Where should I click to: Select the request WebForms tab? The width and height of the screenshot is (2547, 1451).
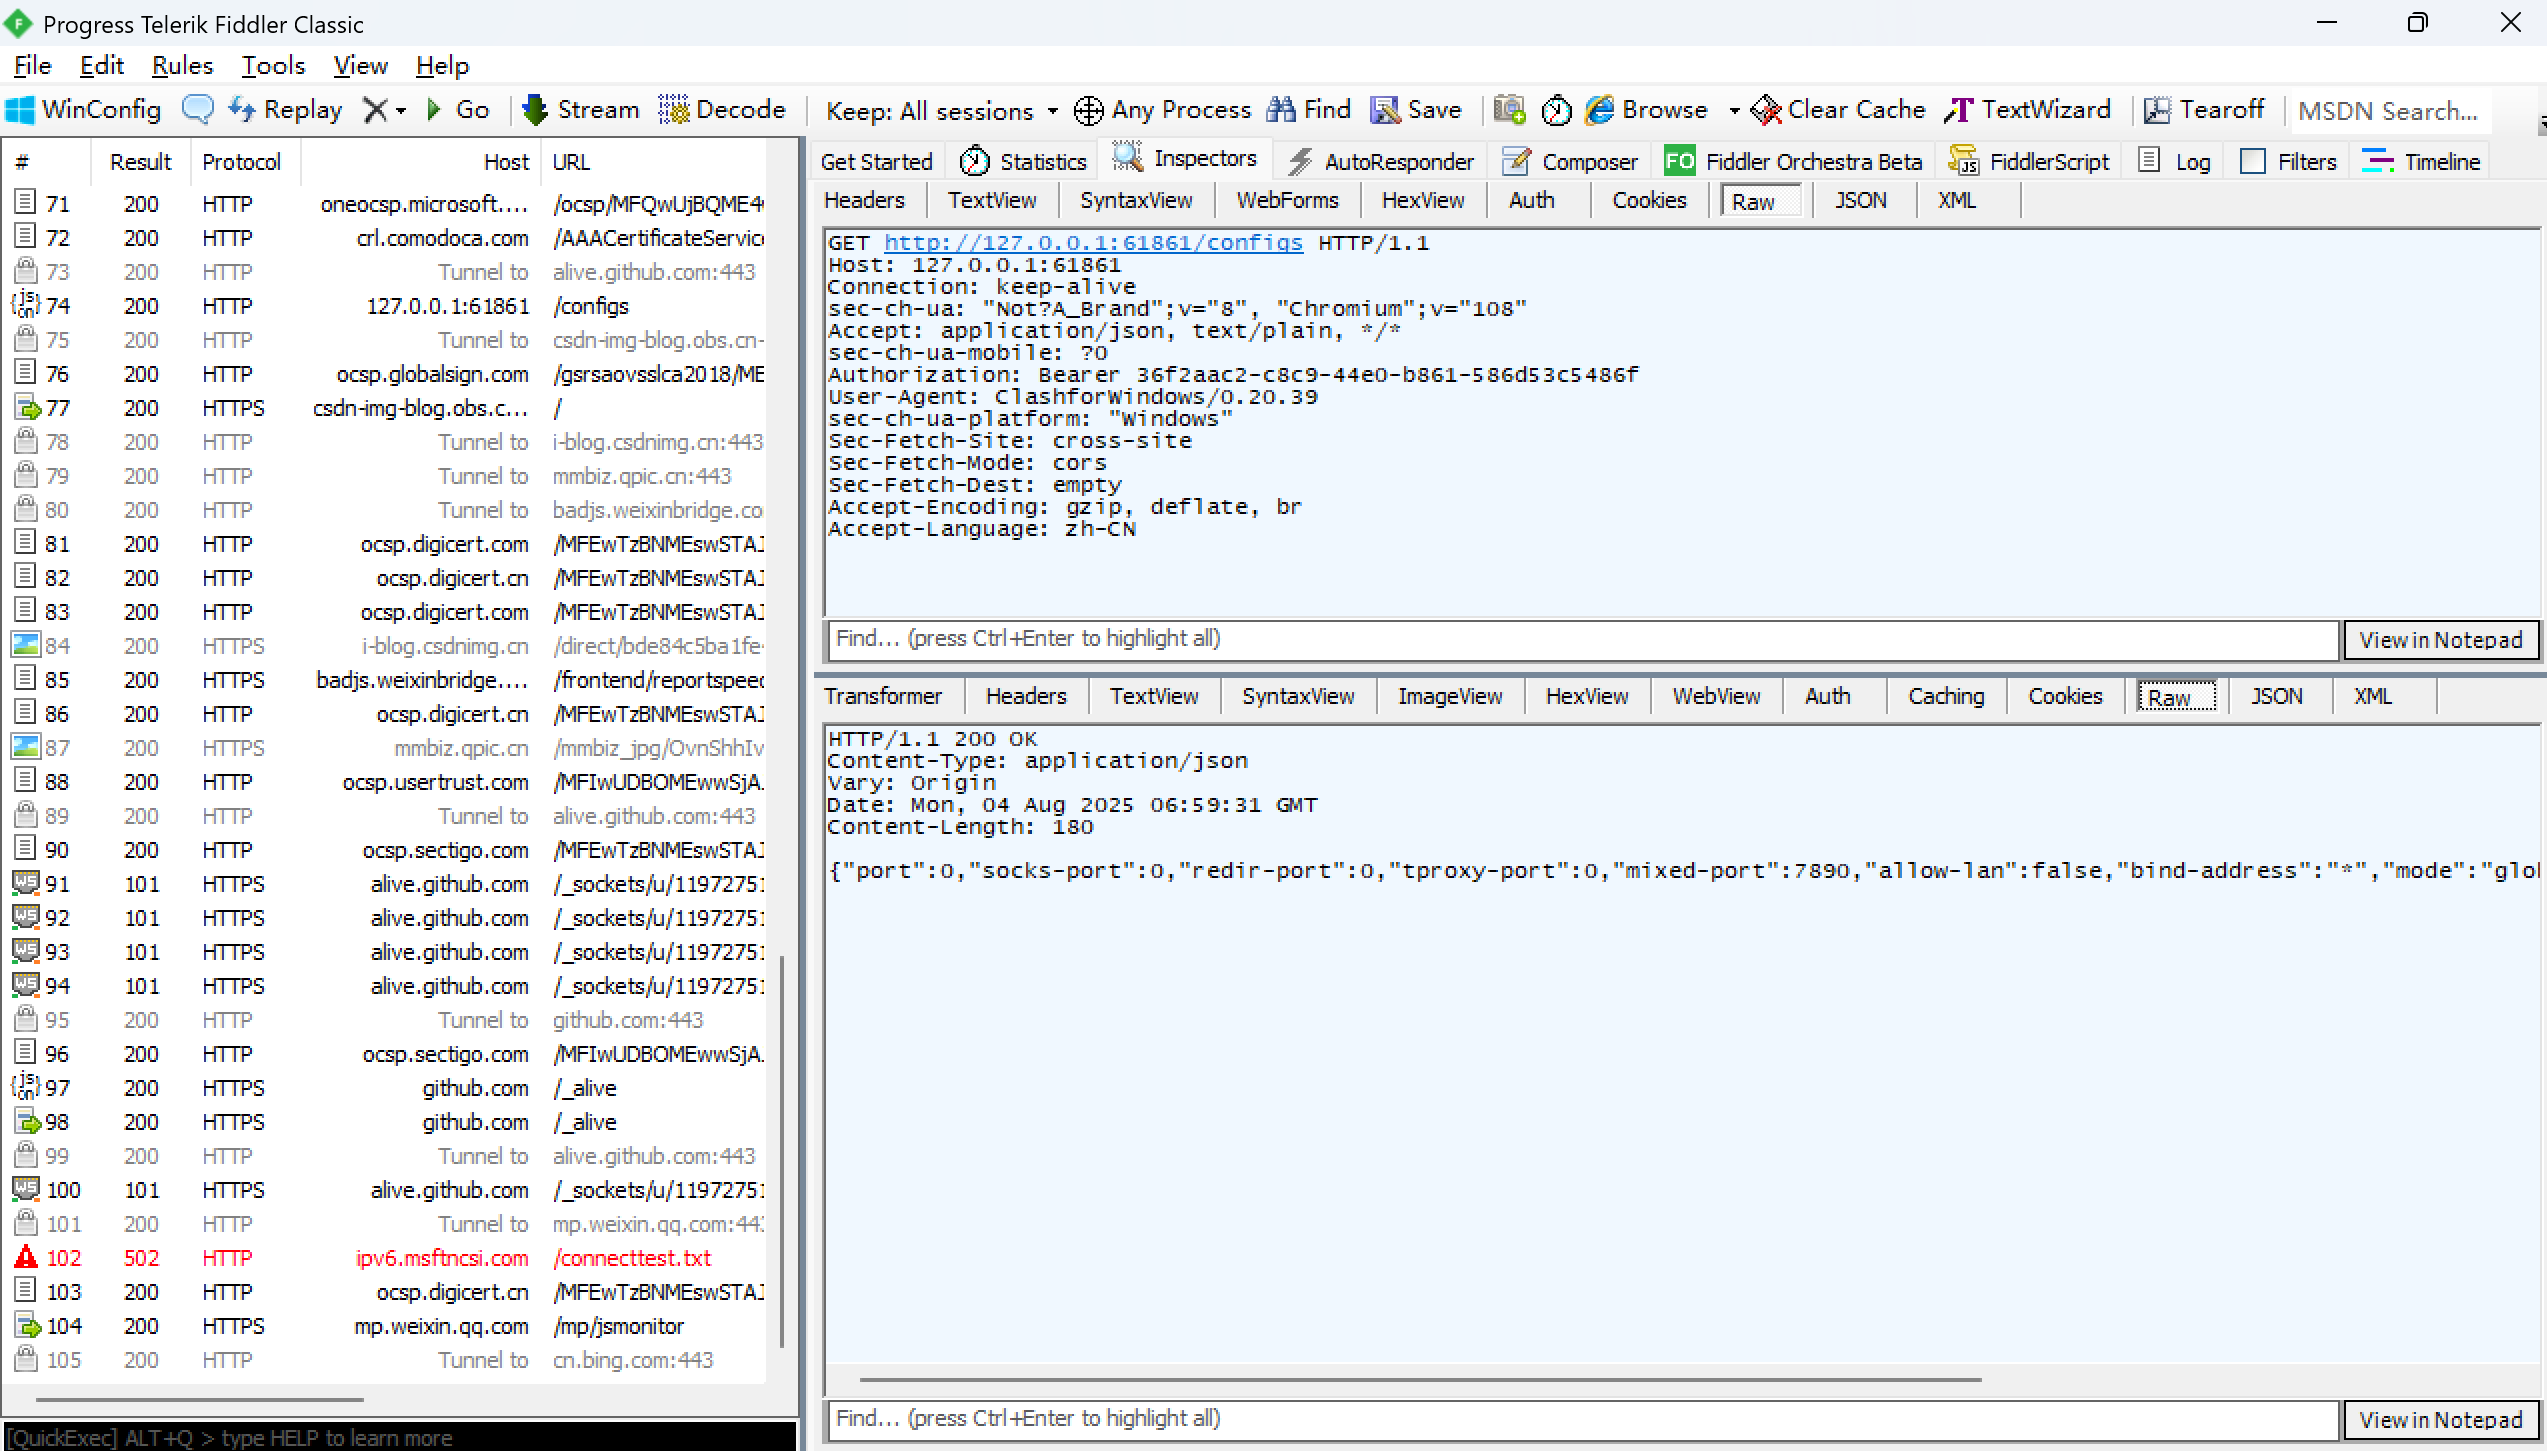[1287, 201]
